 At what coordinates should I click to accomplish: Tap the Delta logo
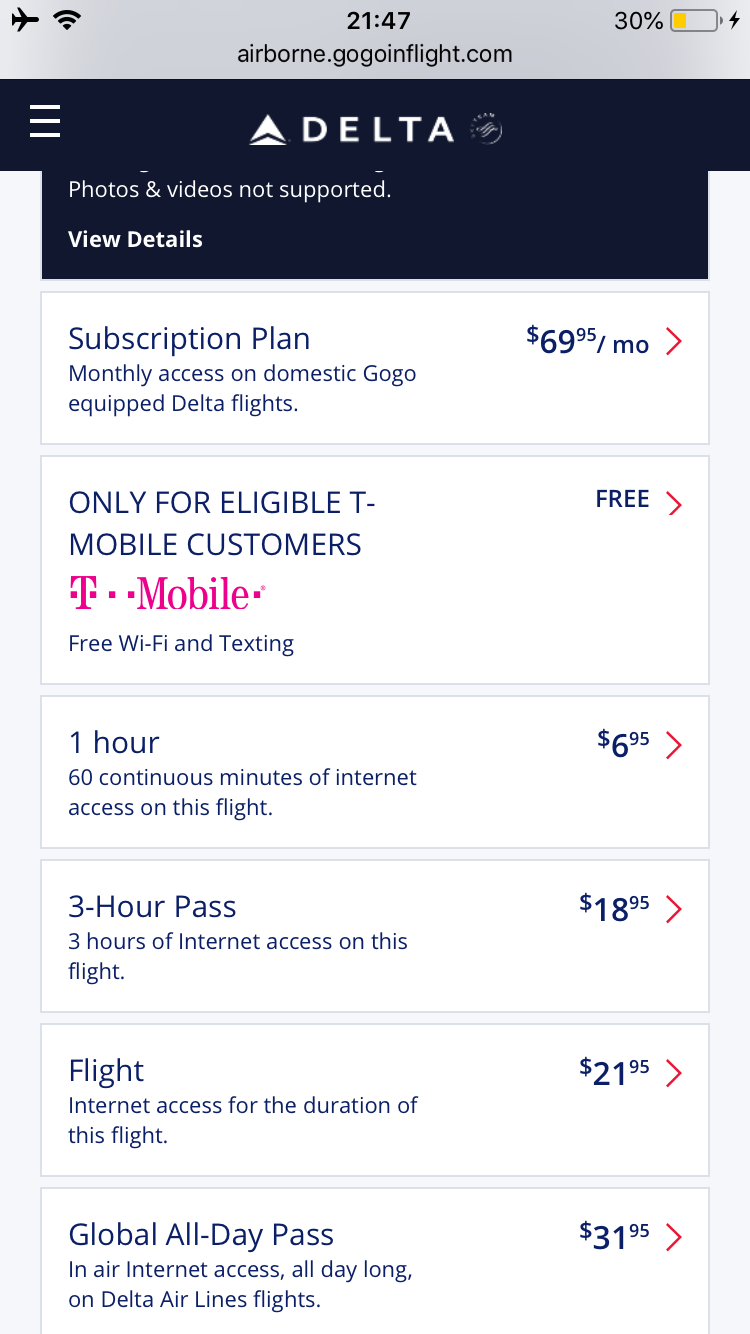coord(352,129)
